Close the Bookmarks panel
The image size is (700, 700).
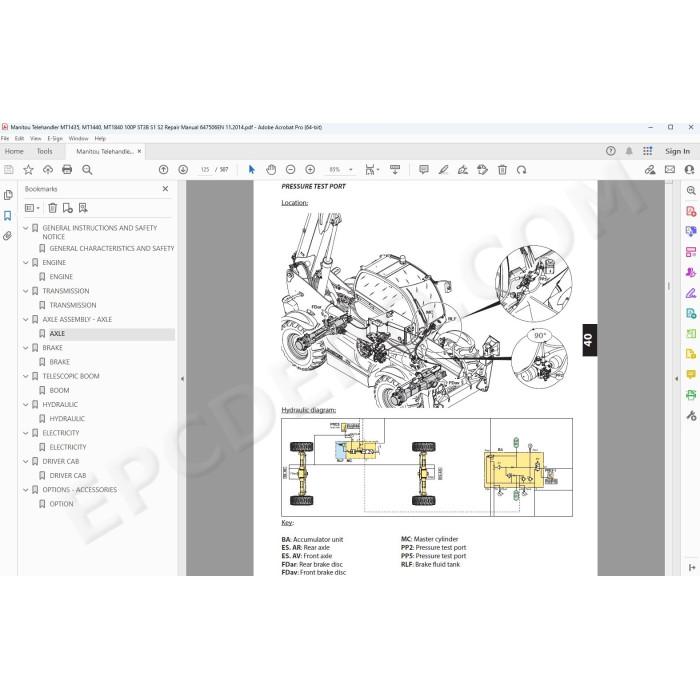(x=165, y=189)
